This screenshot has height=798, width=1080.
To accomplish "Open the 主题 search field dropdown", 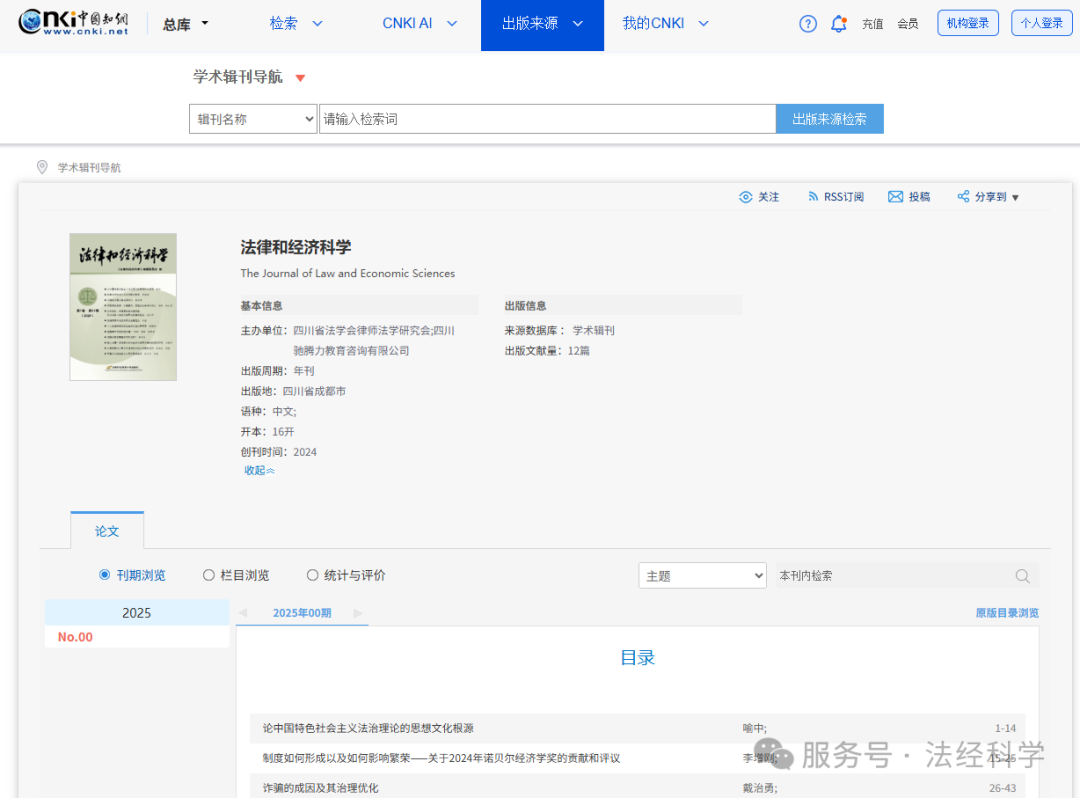I will [702, 575].
